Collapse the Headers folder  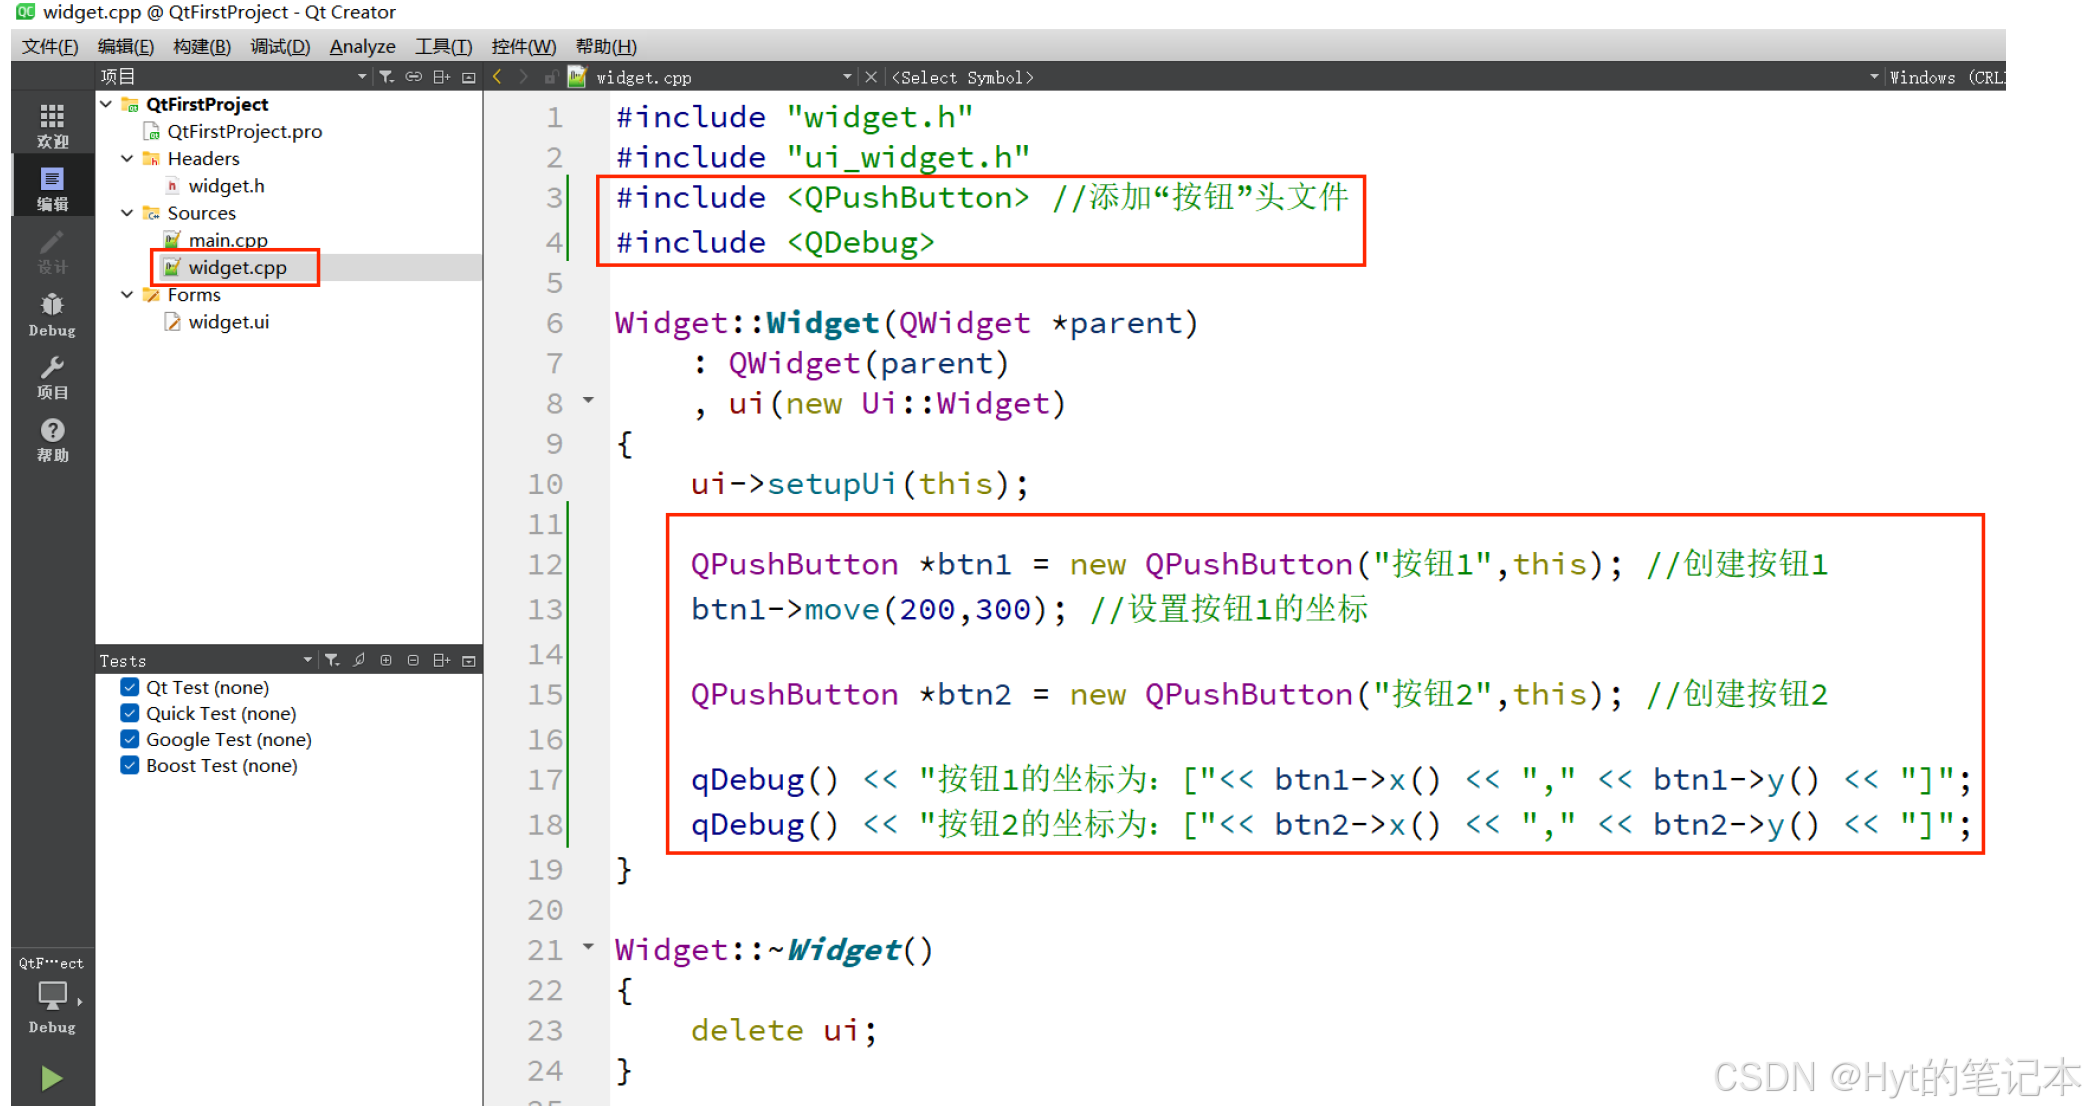(127, 158)
